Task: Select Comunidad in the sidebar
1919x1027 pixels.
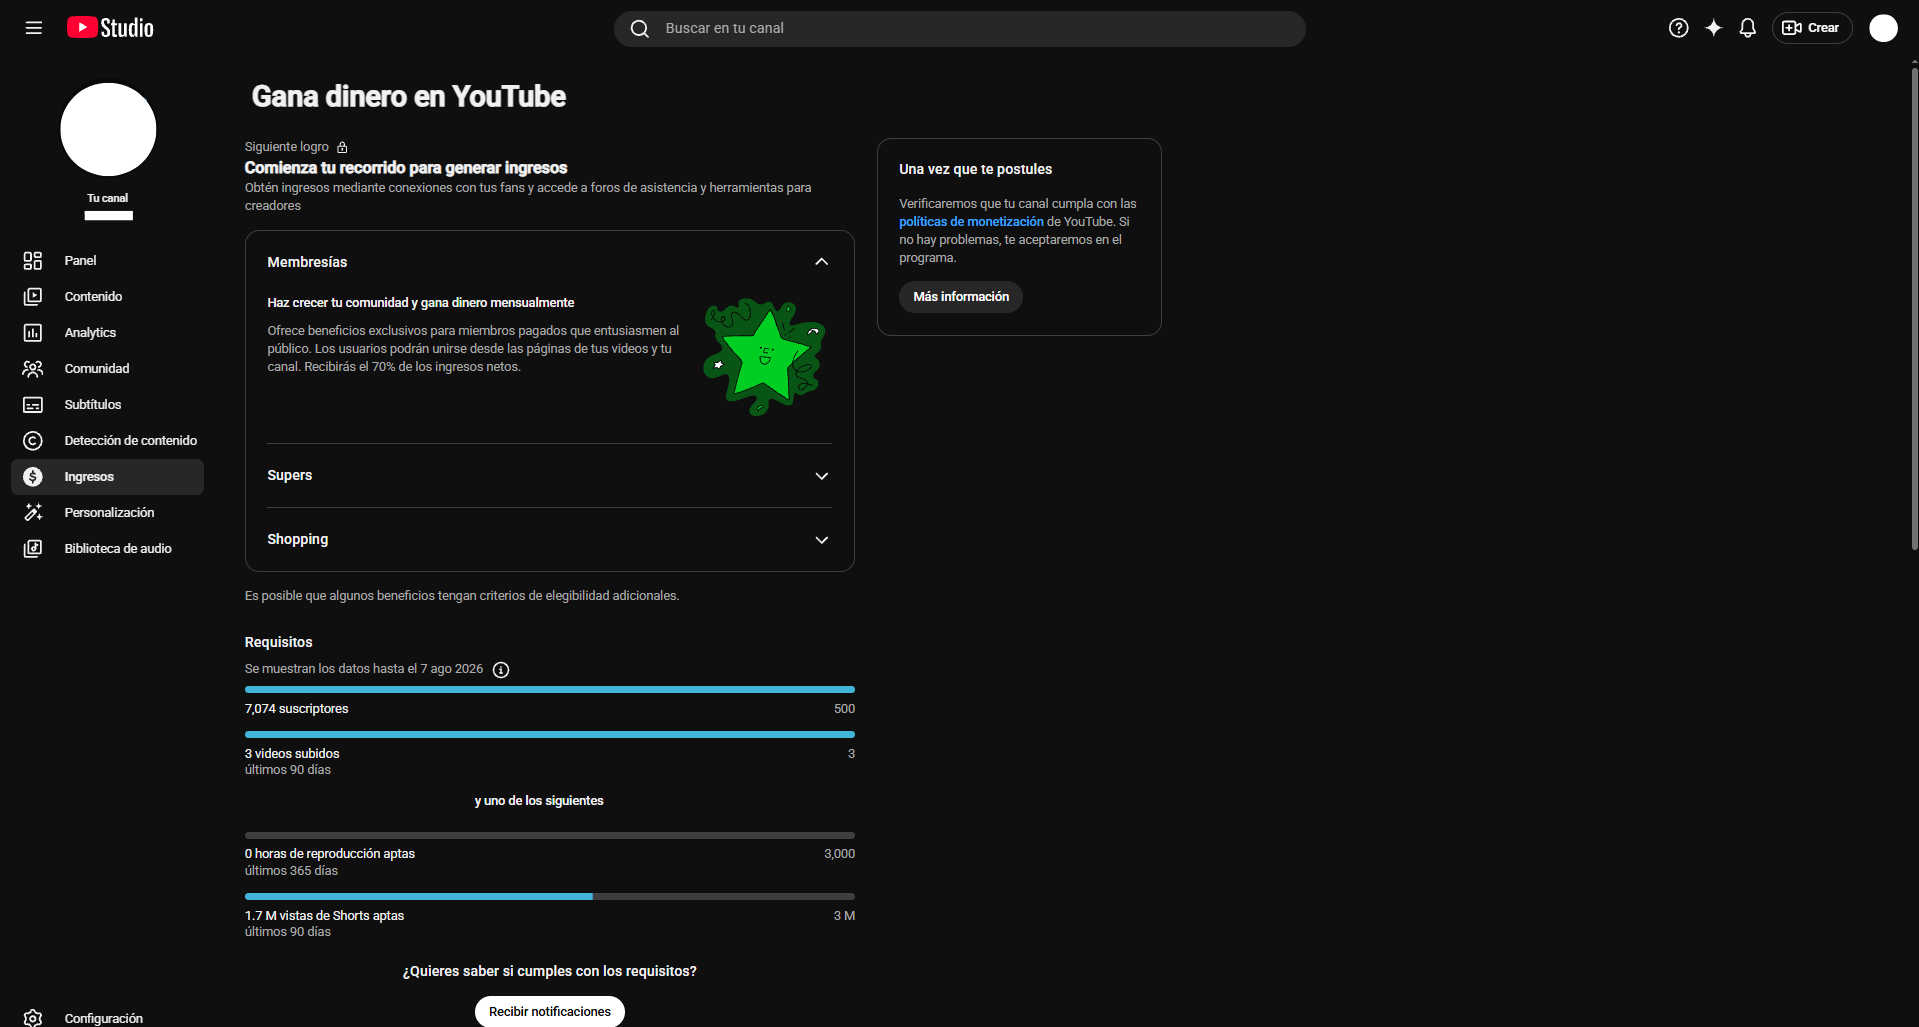Action: [107, 369]
